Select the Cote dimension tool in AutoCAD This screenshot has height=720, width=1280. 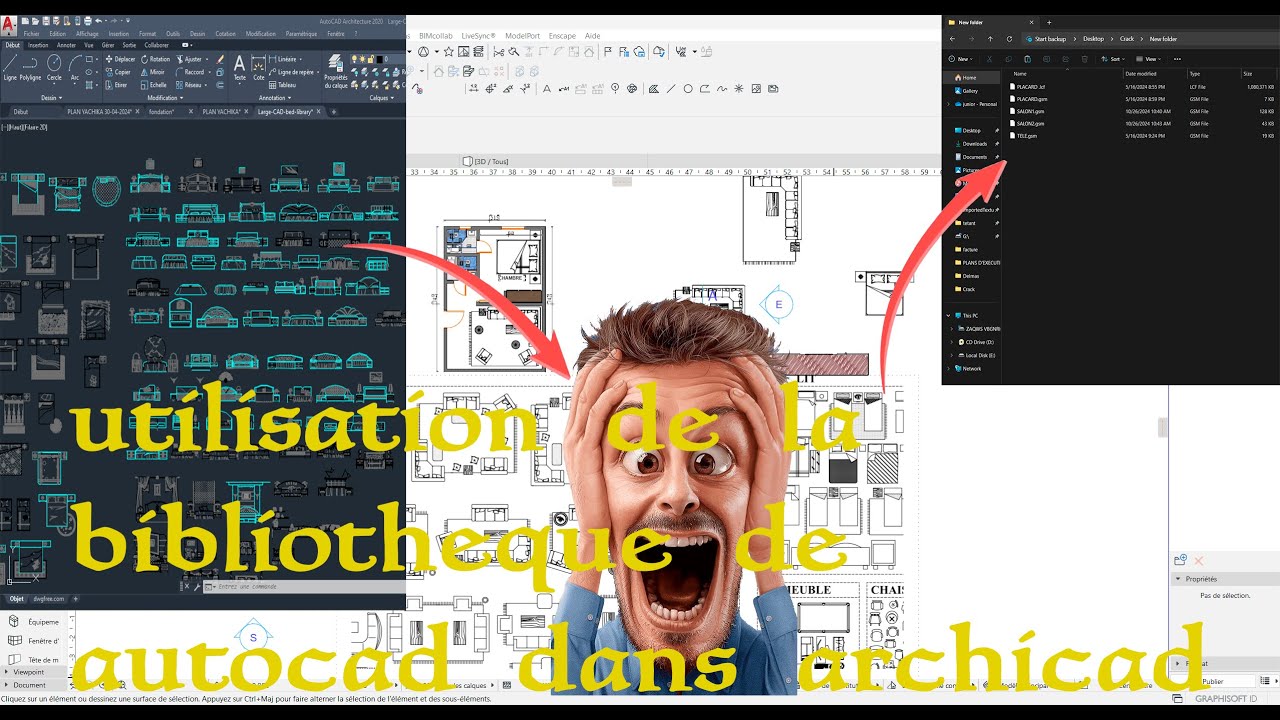click(258, 67)
